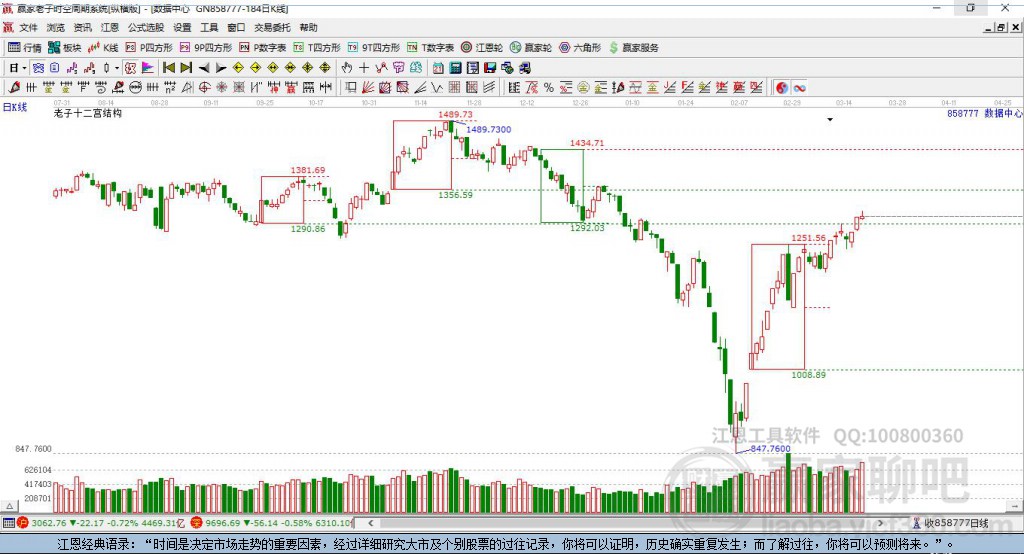The image size is (1024, 554).
Task: Open the T数字表 time number table
Action: point(430,48)
